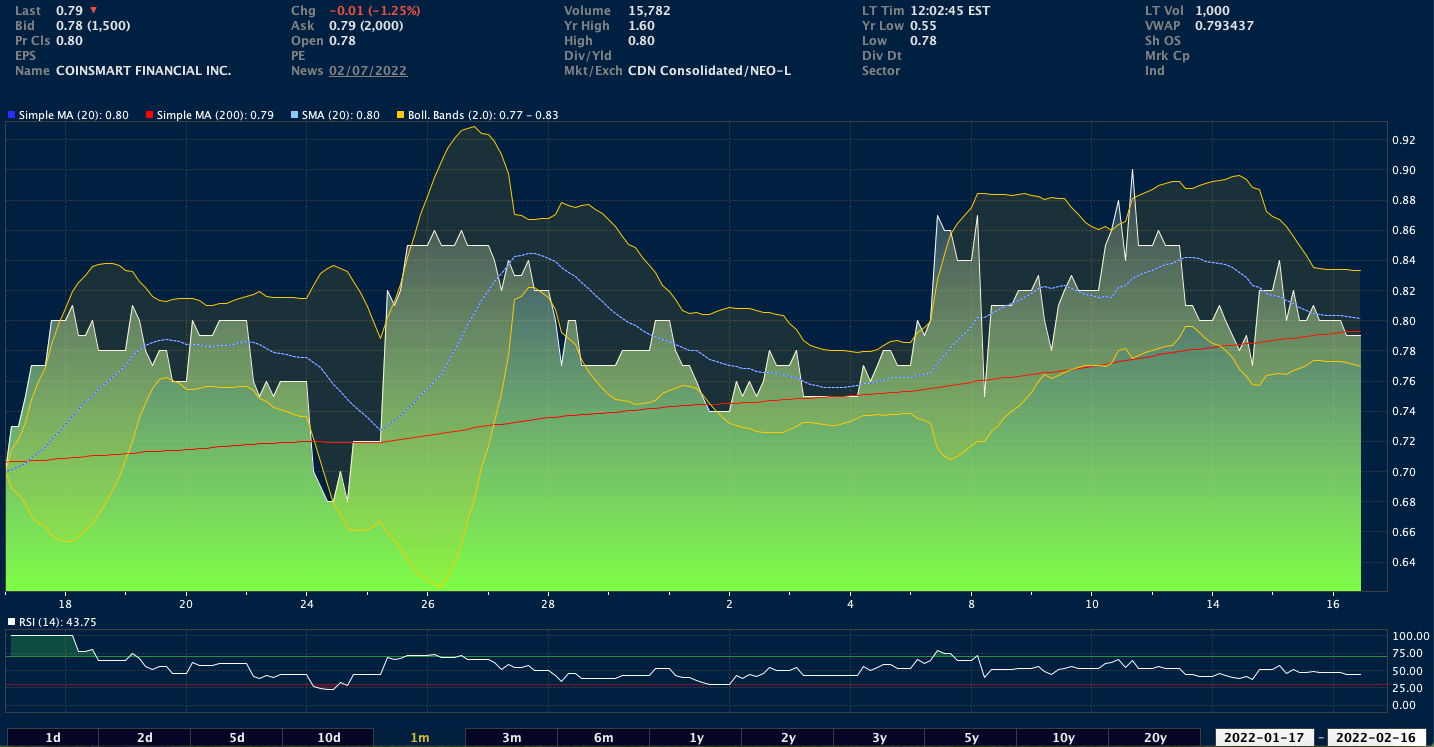Click the white RSI (14) legend square
Screen dimensions: 1434x747
[11, 622]
